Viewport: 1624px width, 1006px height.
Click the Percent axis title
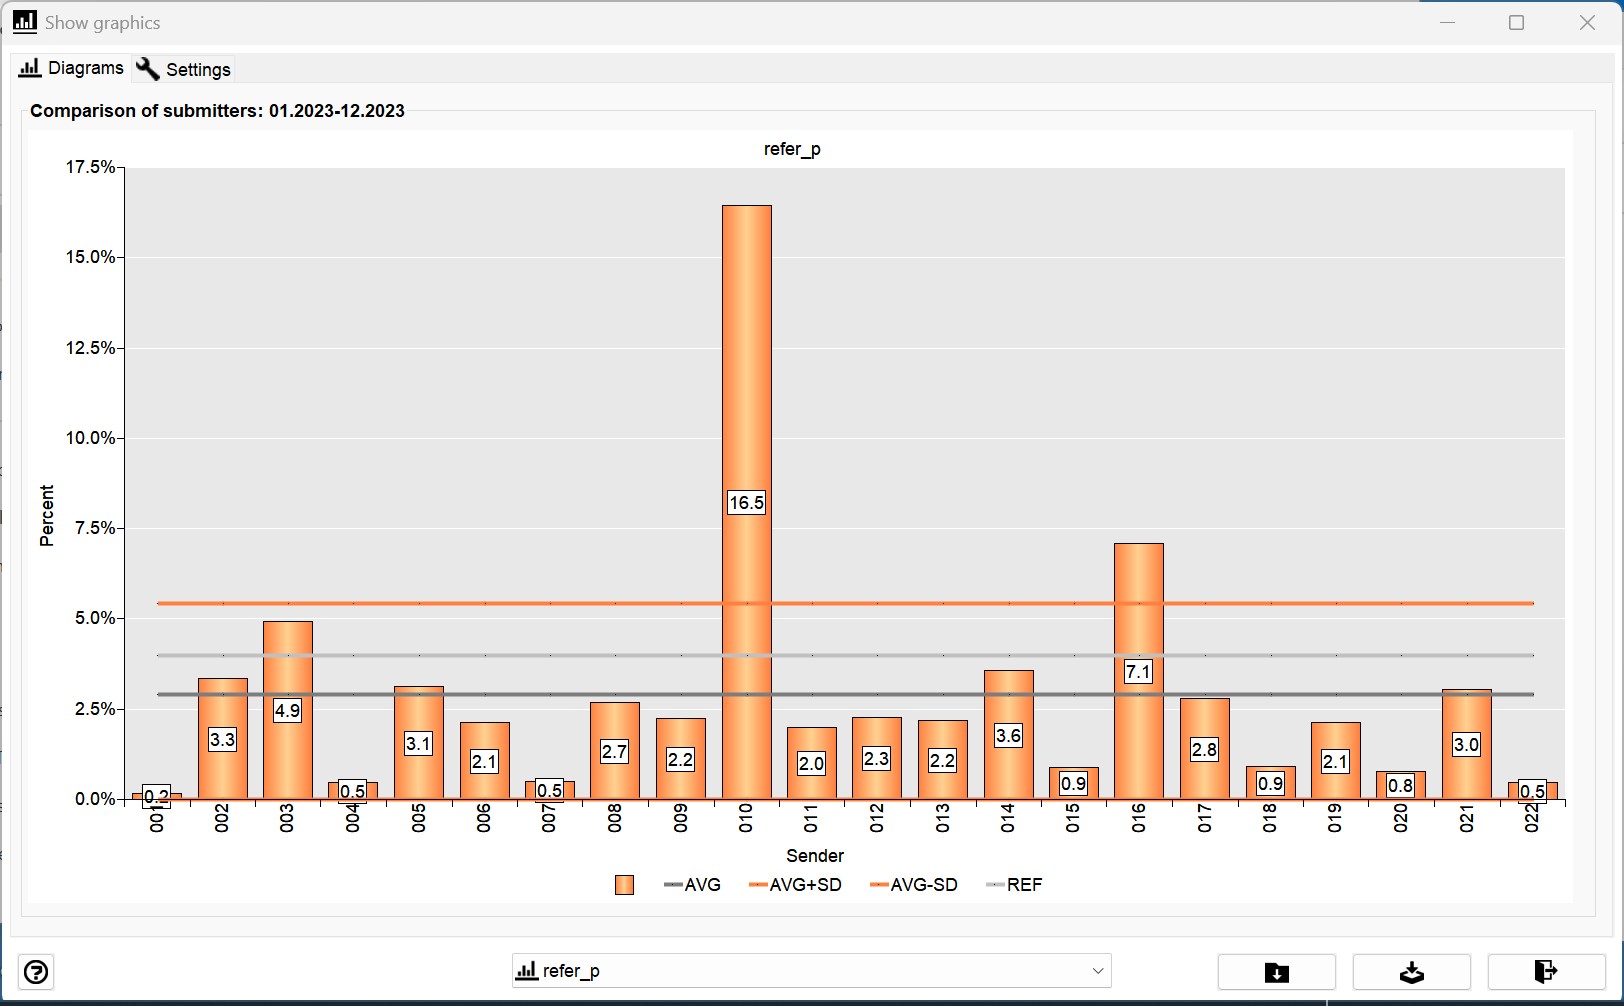tap(46, 516)
